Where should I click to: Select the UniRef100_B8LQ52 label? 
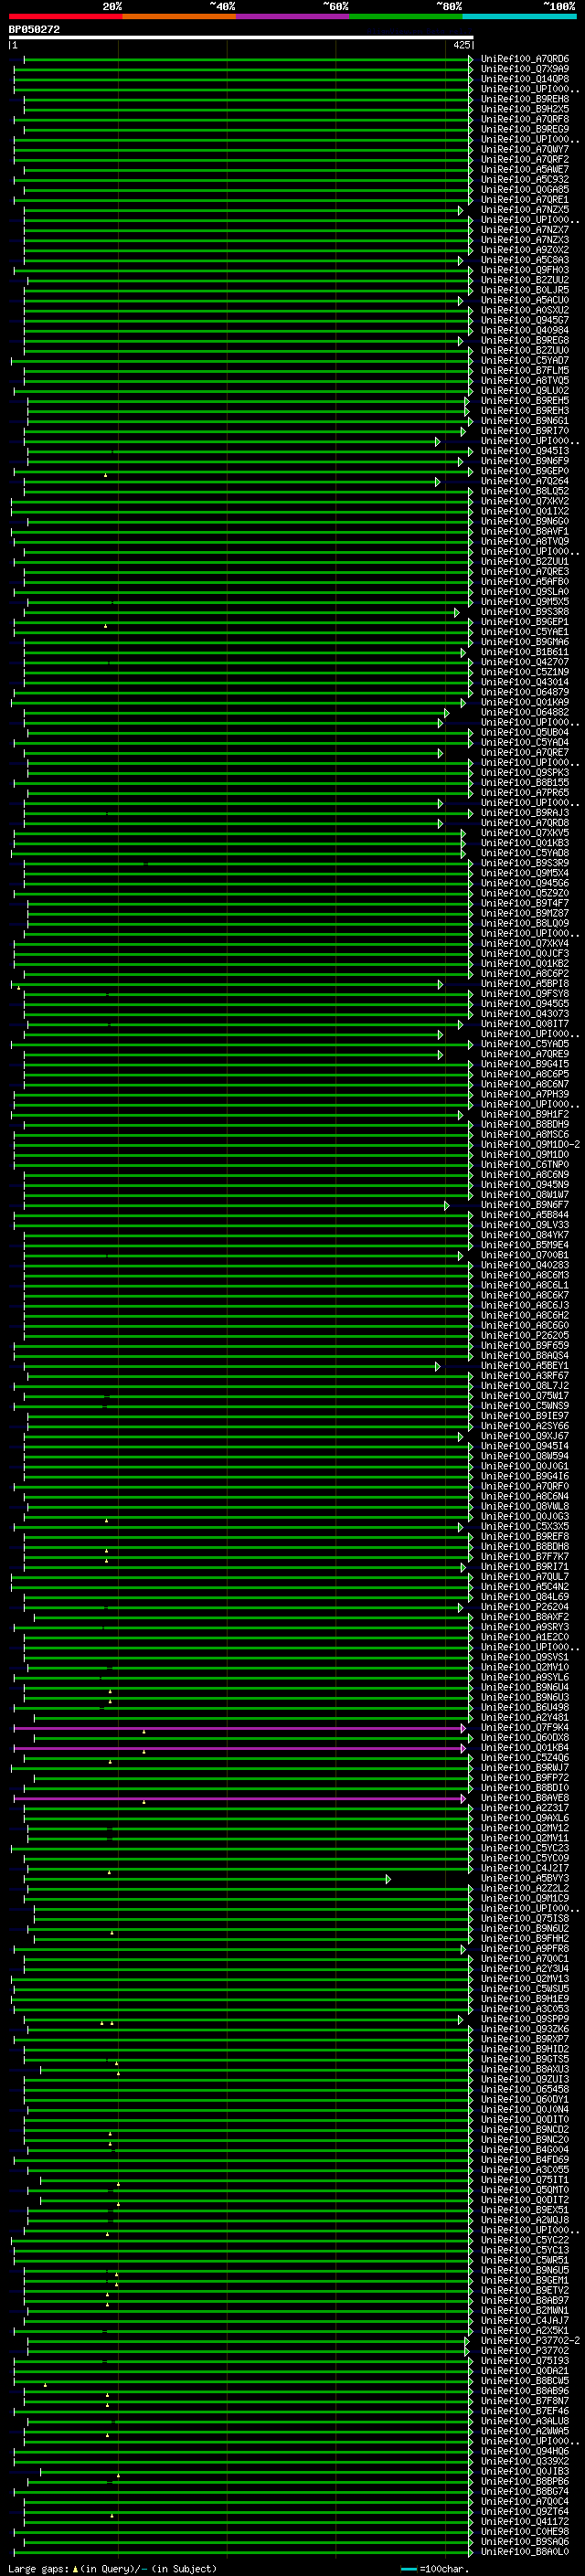pyautogui.click(x=525, y=491)
